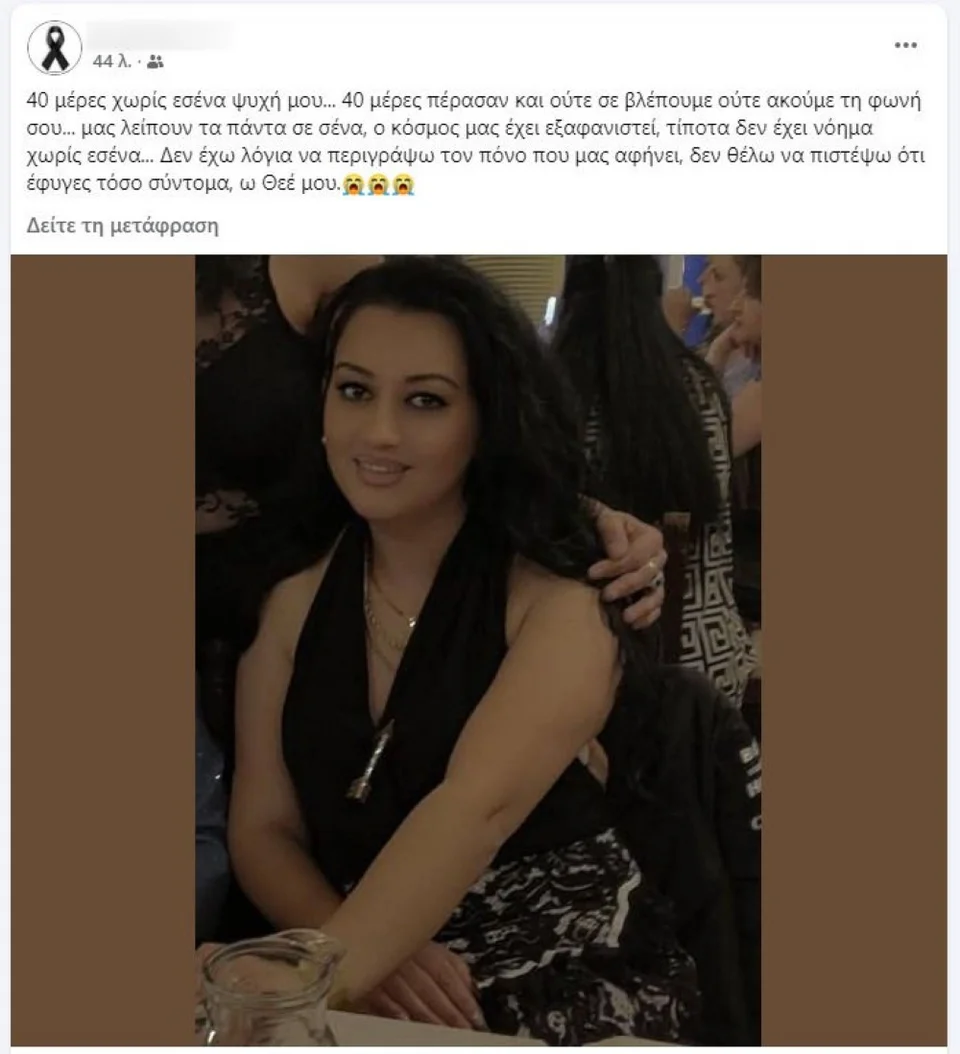This screenshot has height=1054, width=960.
Task: Click the line starting 'χωρίς εσένα... Δεν έχω λόγια'
Action: [x=475, y=156]
